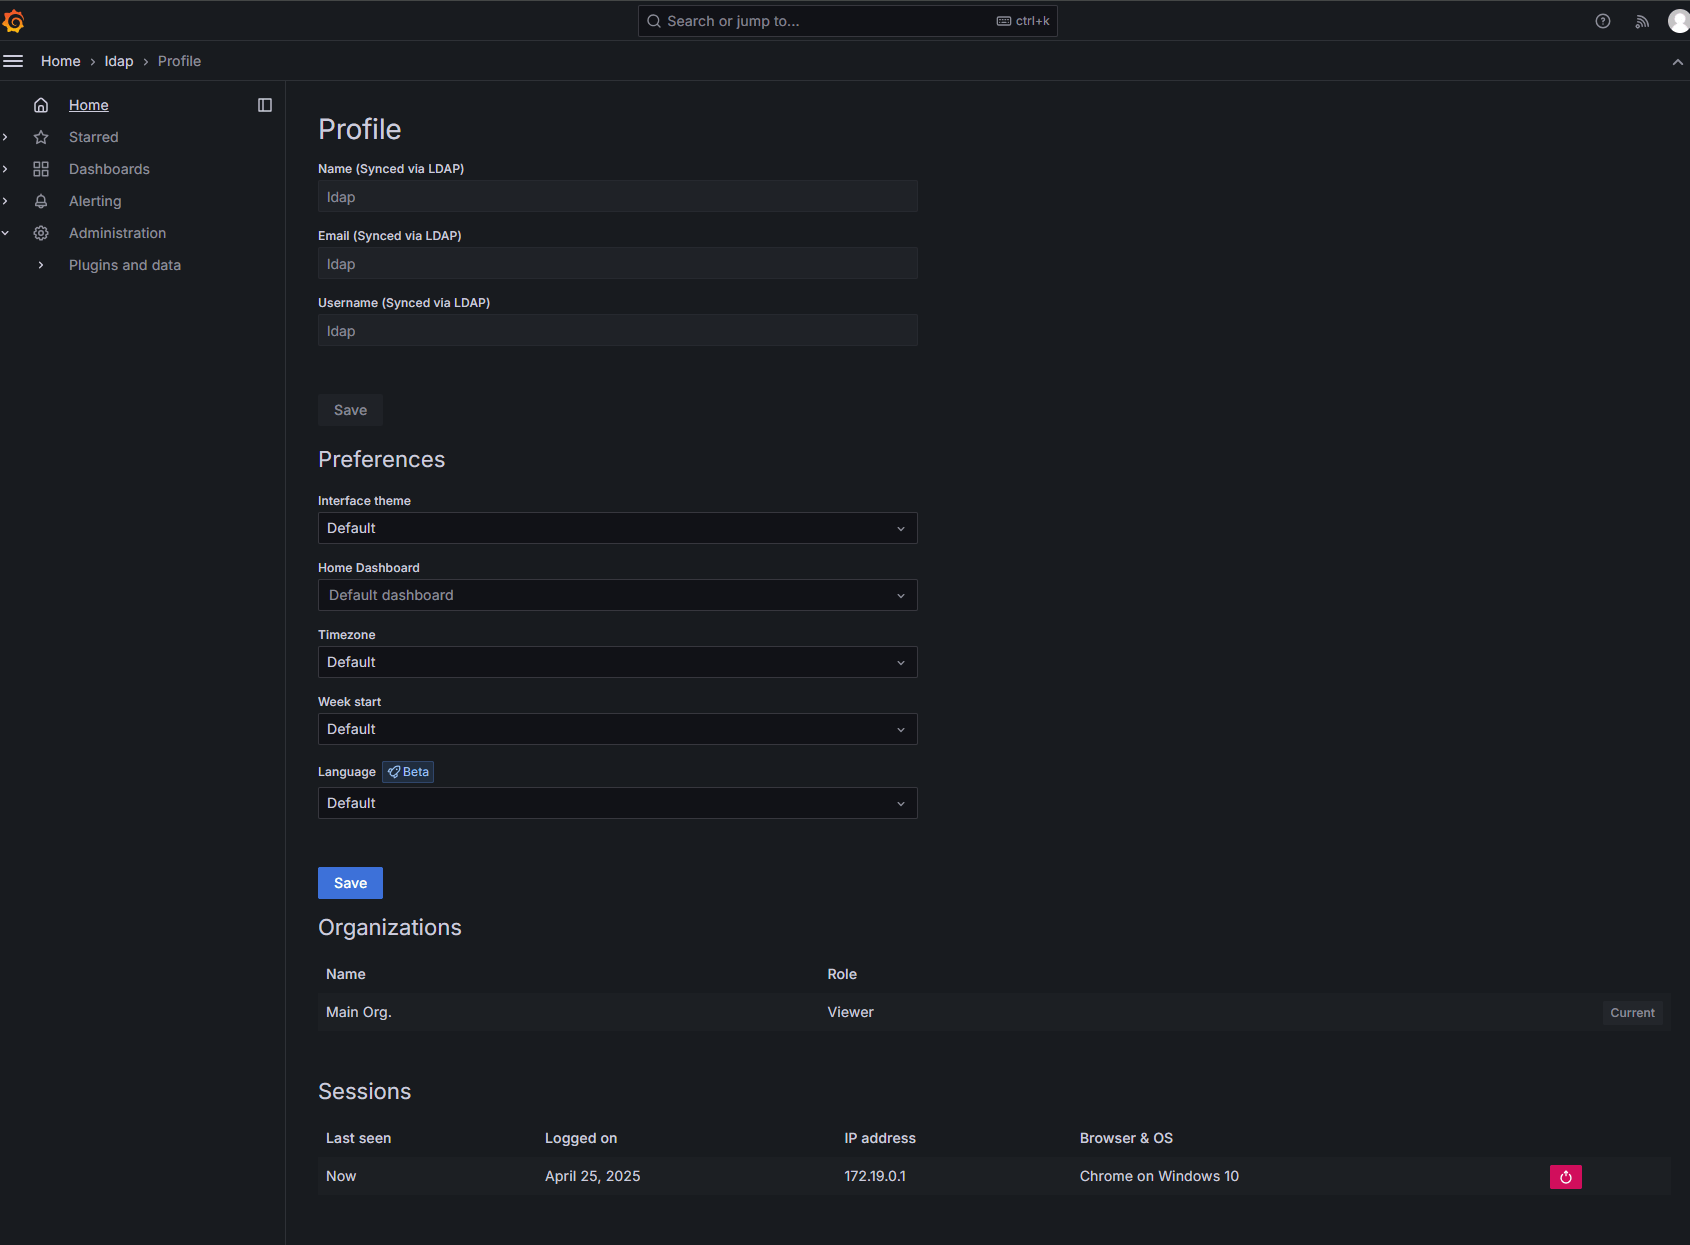Click the Administration gear icon
Screen dimensions: 1690x1245
40,233
